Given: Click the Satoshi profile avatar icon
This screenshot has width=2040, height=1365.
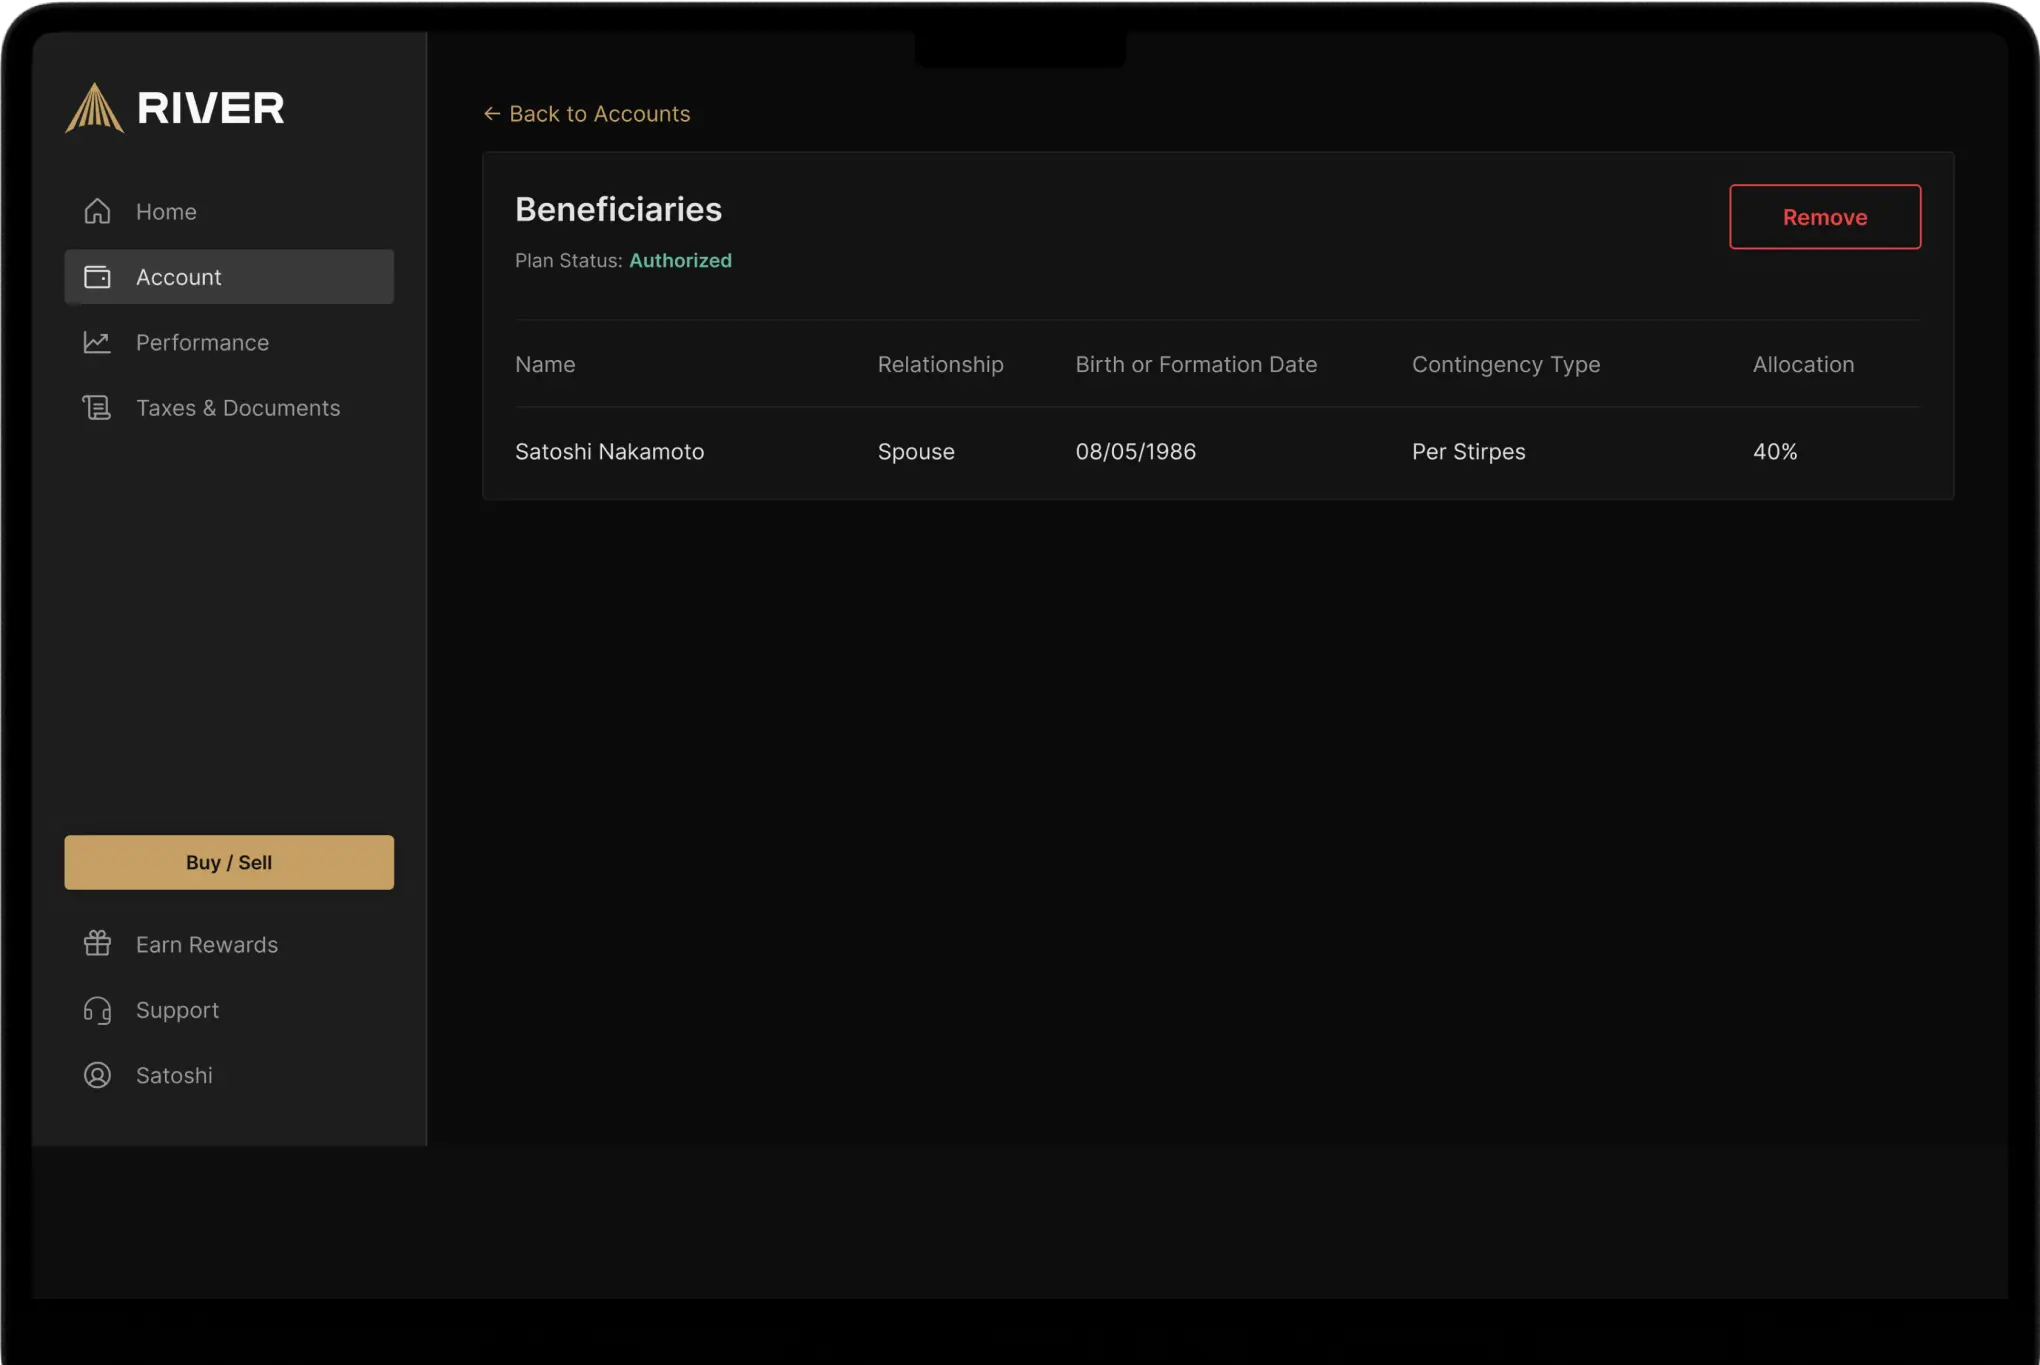Looking at the screenshot, I should point(97,1075).
